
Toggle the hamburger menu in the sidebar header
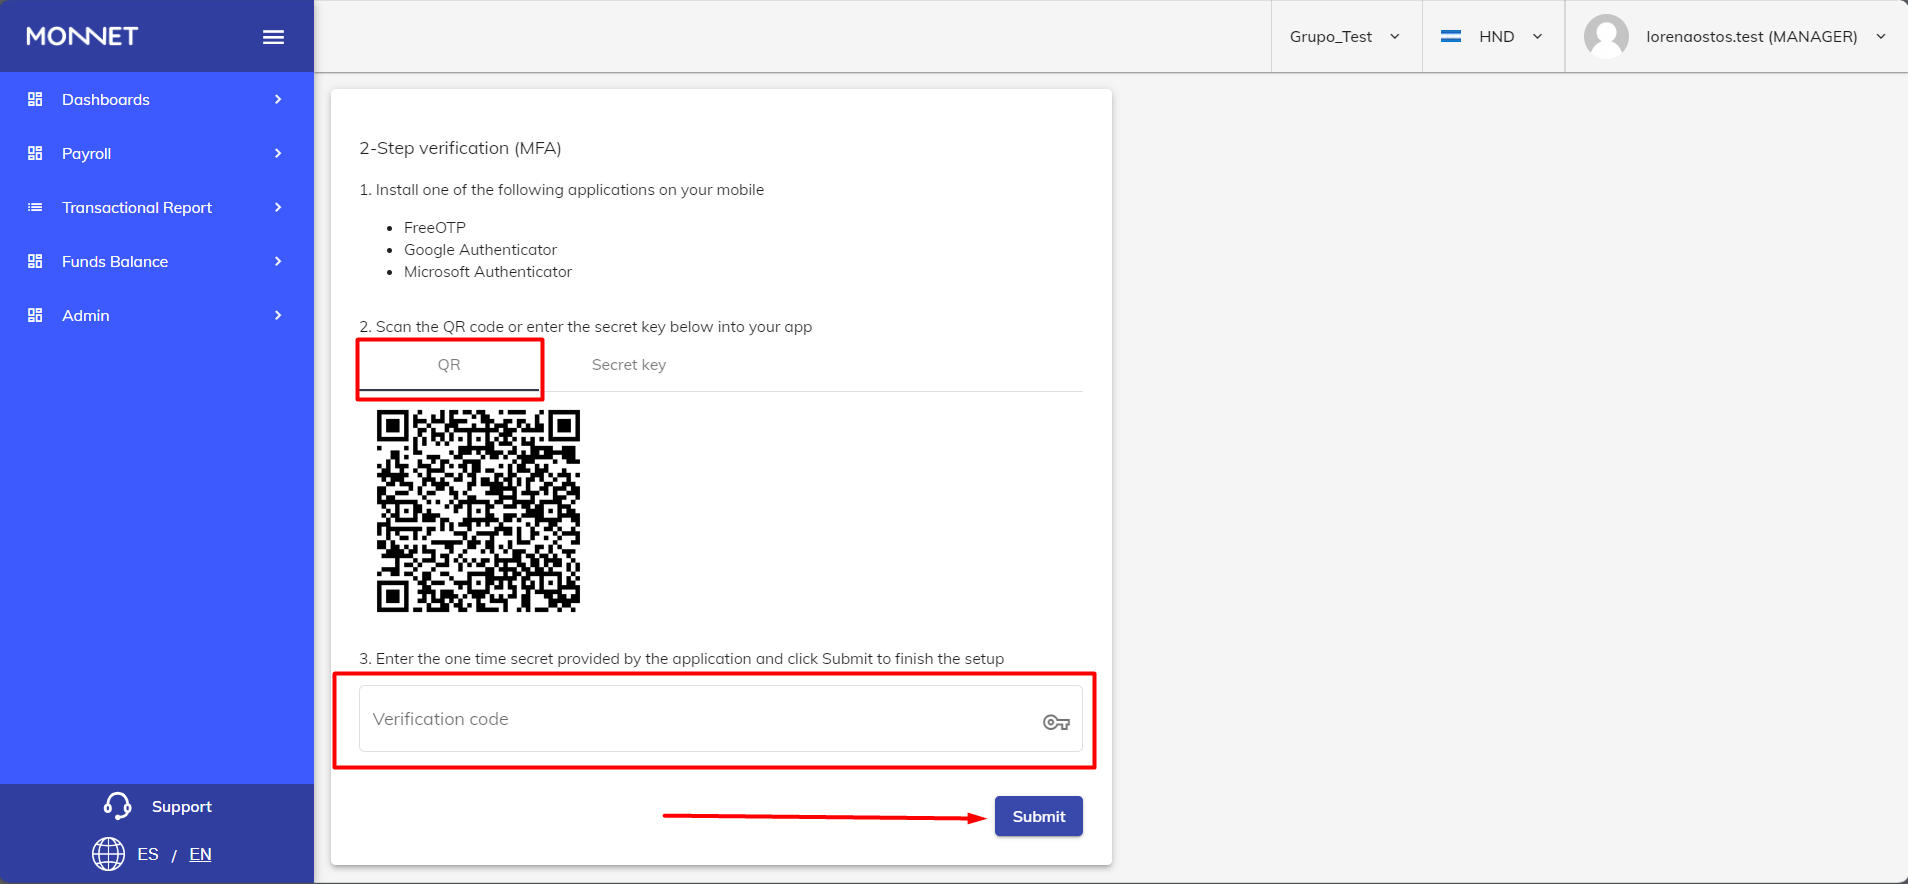click(x=273, y=37)
